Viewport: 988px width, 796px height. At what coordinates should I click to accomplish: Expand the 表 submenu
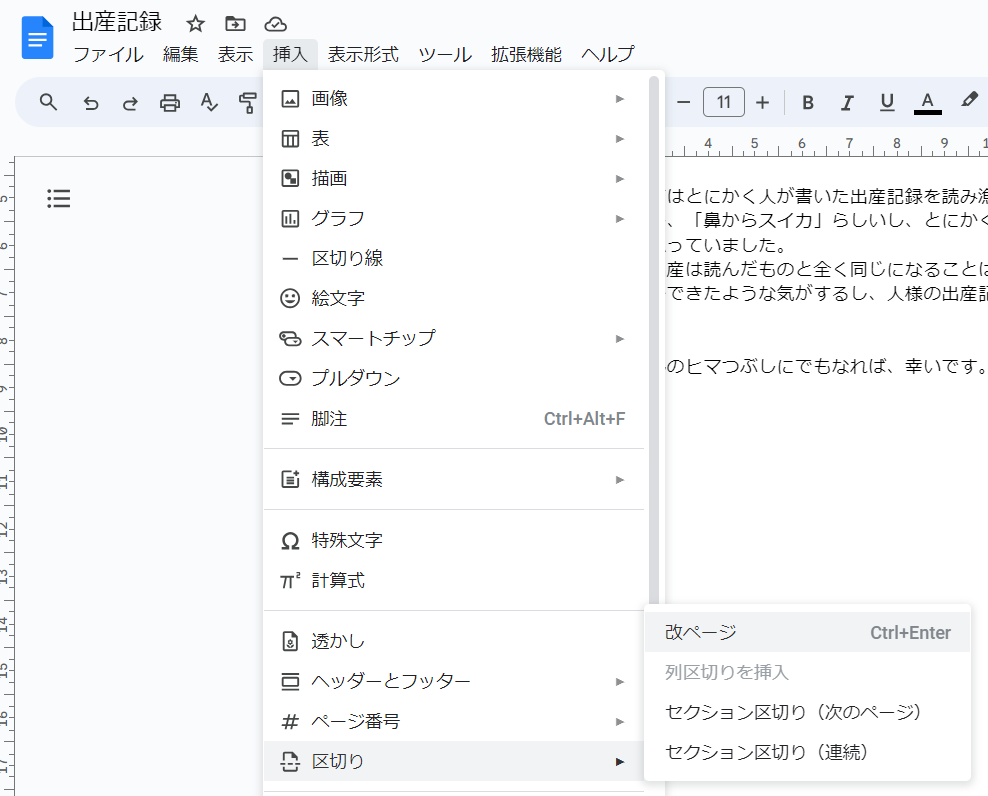(454, 139)
